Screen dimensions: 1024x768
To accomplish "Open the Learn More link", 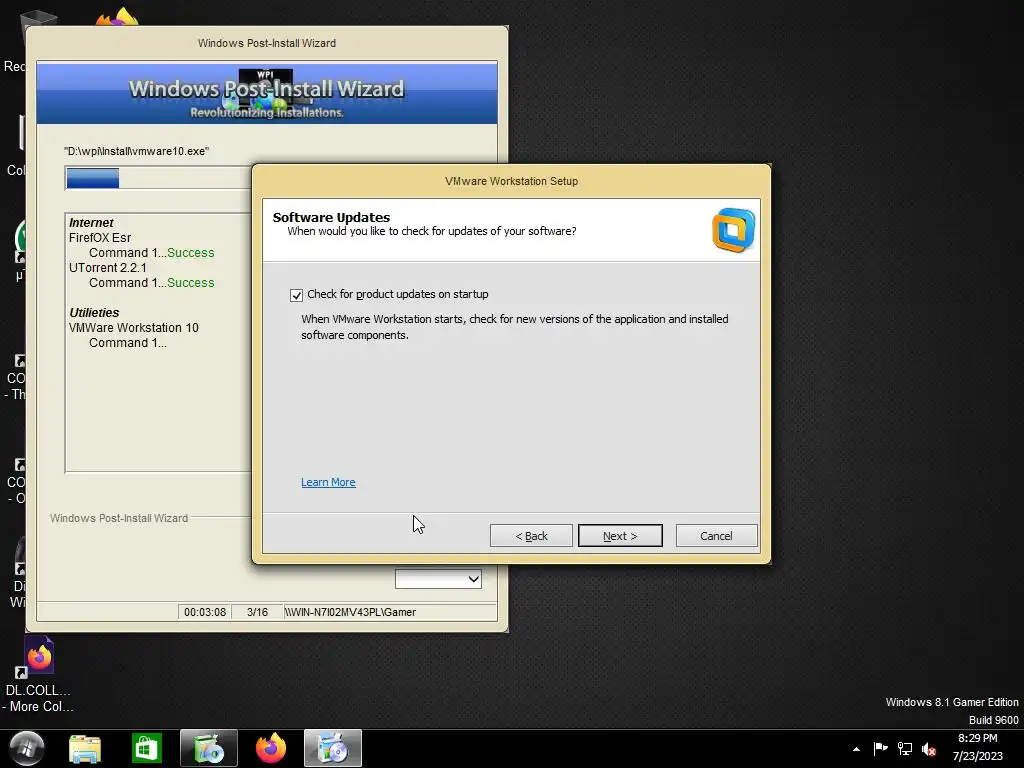I will (328, 482).
